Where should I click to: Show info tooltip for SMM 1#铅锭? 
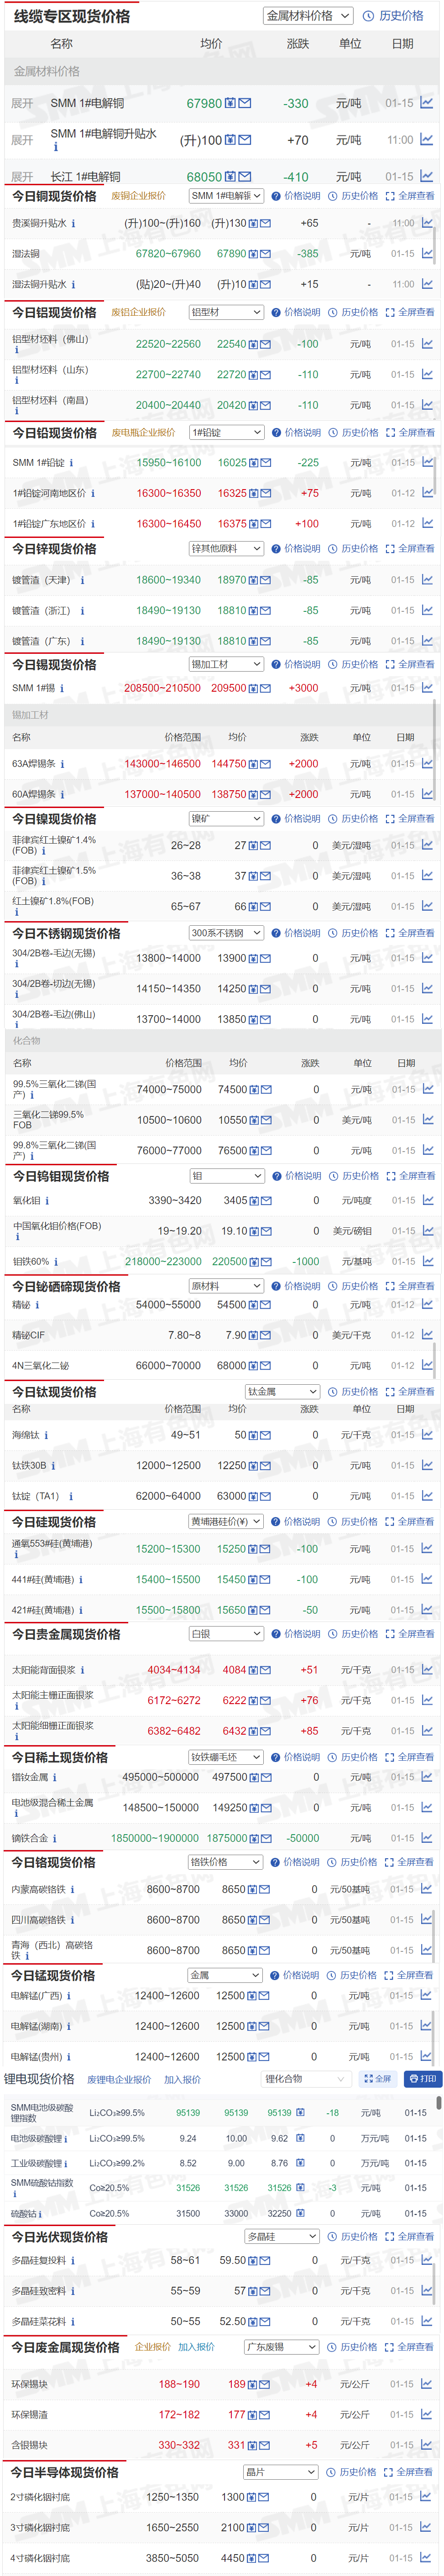(71, 463)
